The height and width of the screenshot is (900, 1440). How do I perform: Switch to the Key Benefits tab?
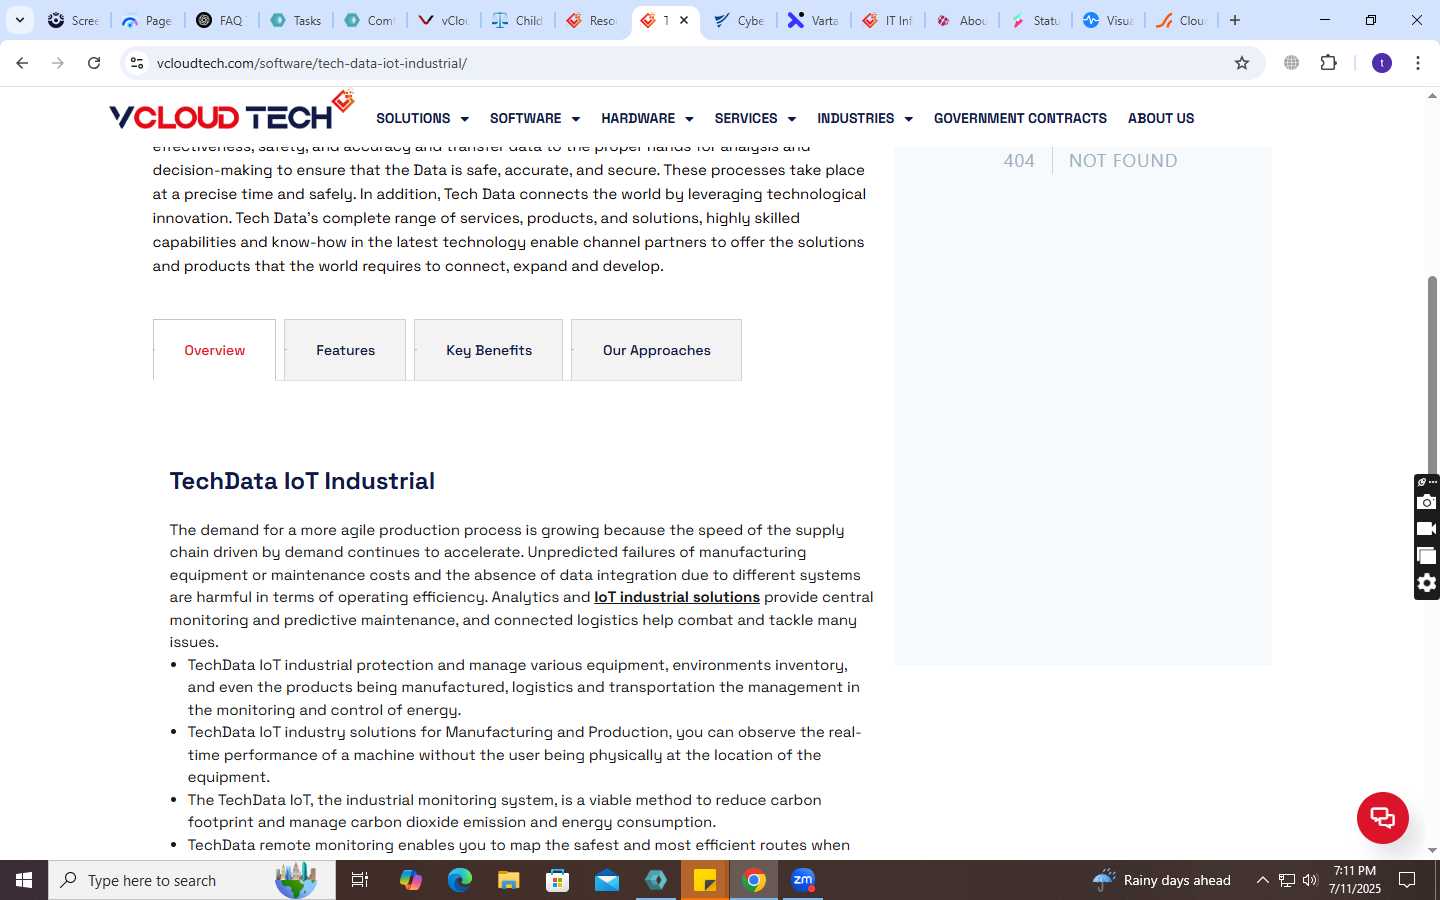(x=488, y=350)
